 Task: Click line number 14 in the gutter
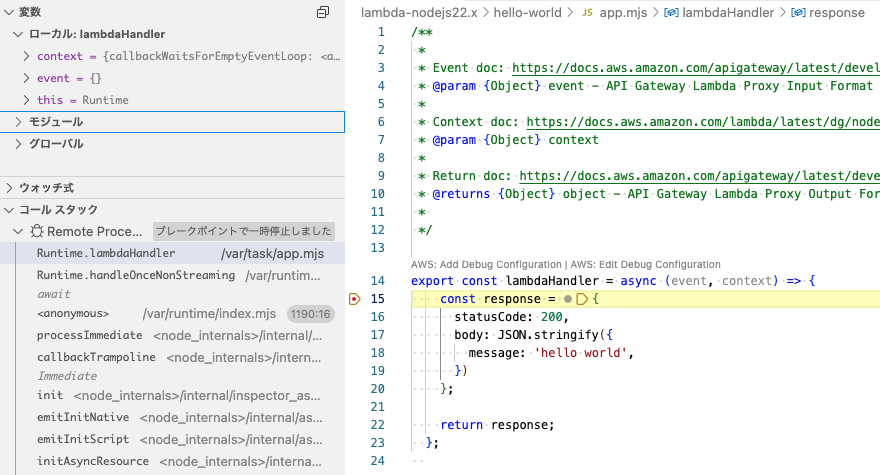pos(378,281)
